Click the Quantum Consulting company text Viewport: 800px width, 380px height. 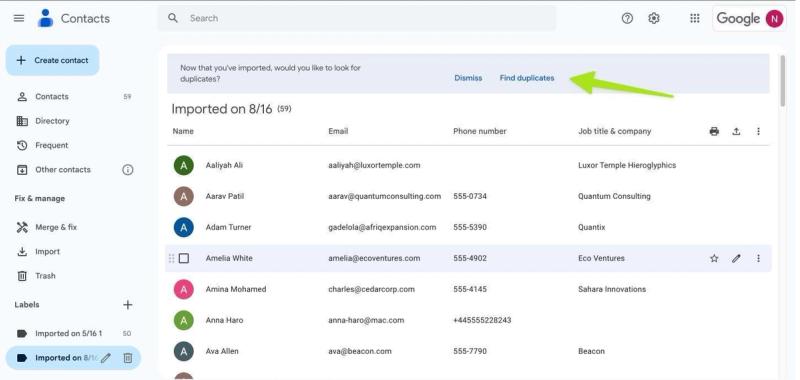click(x=614, y=196)
